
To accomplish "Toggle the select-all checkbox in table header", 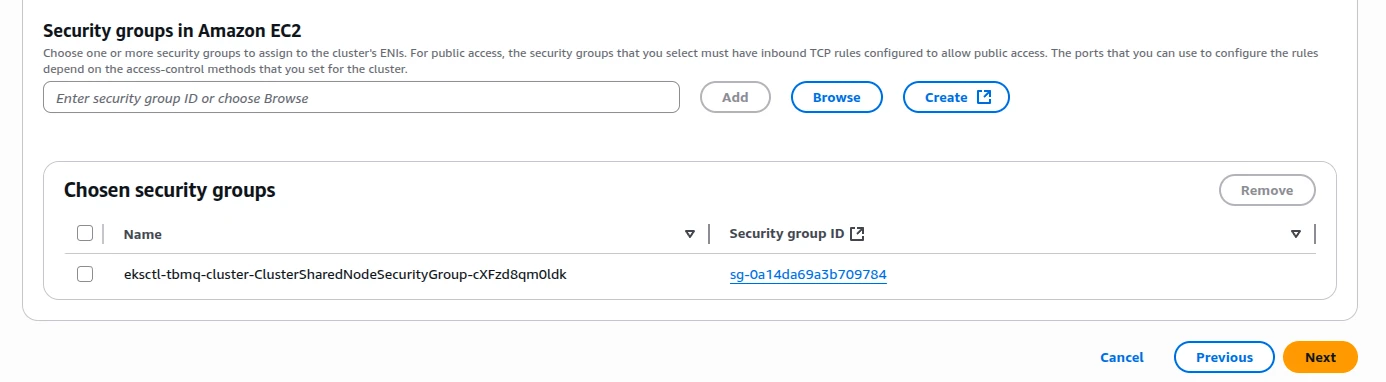I will click(85, 233).
